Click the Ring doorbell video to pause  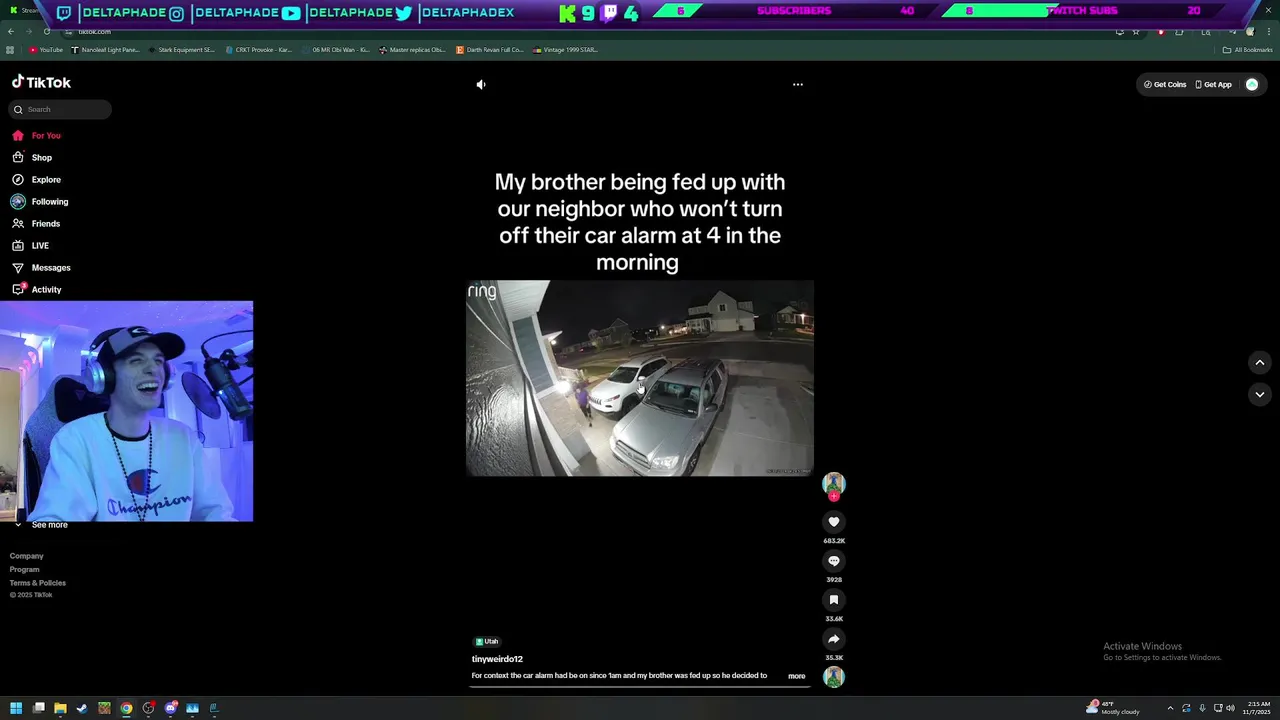[640, 378]
